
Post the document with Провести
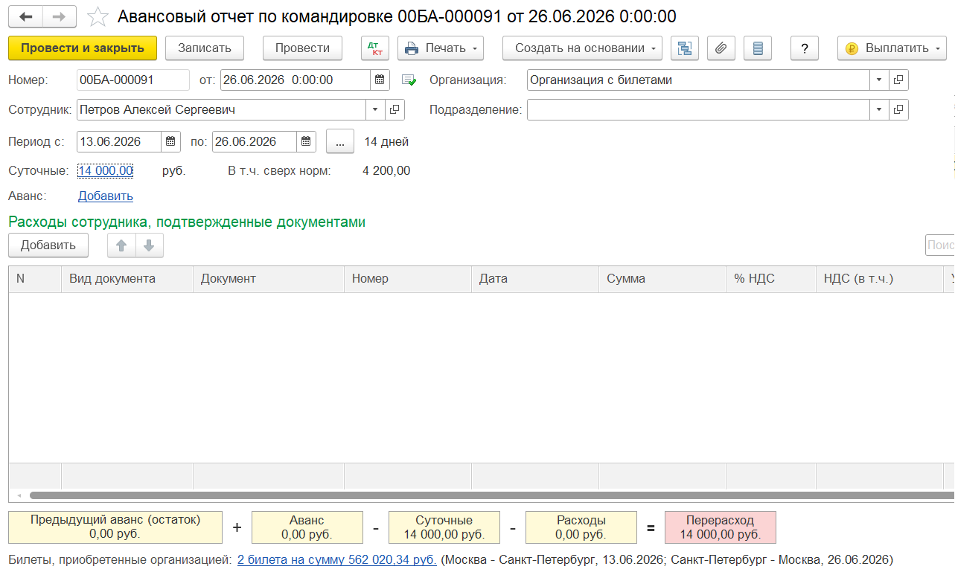click(302, 48)
